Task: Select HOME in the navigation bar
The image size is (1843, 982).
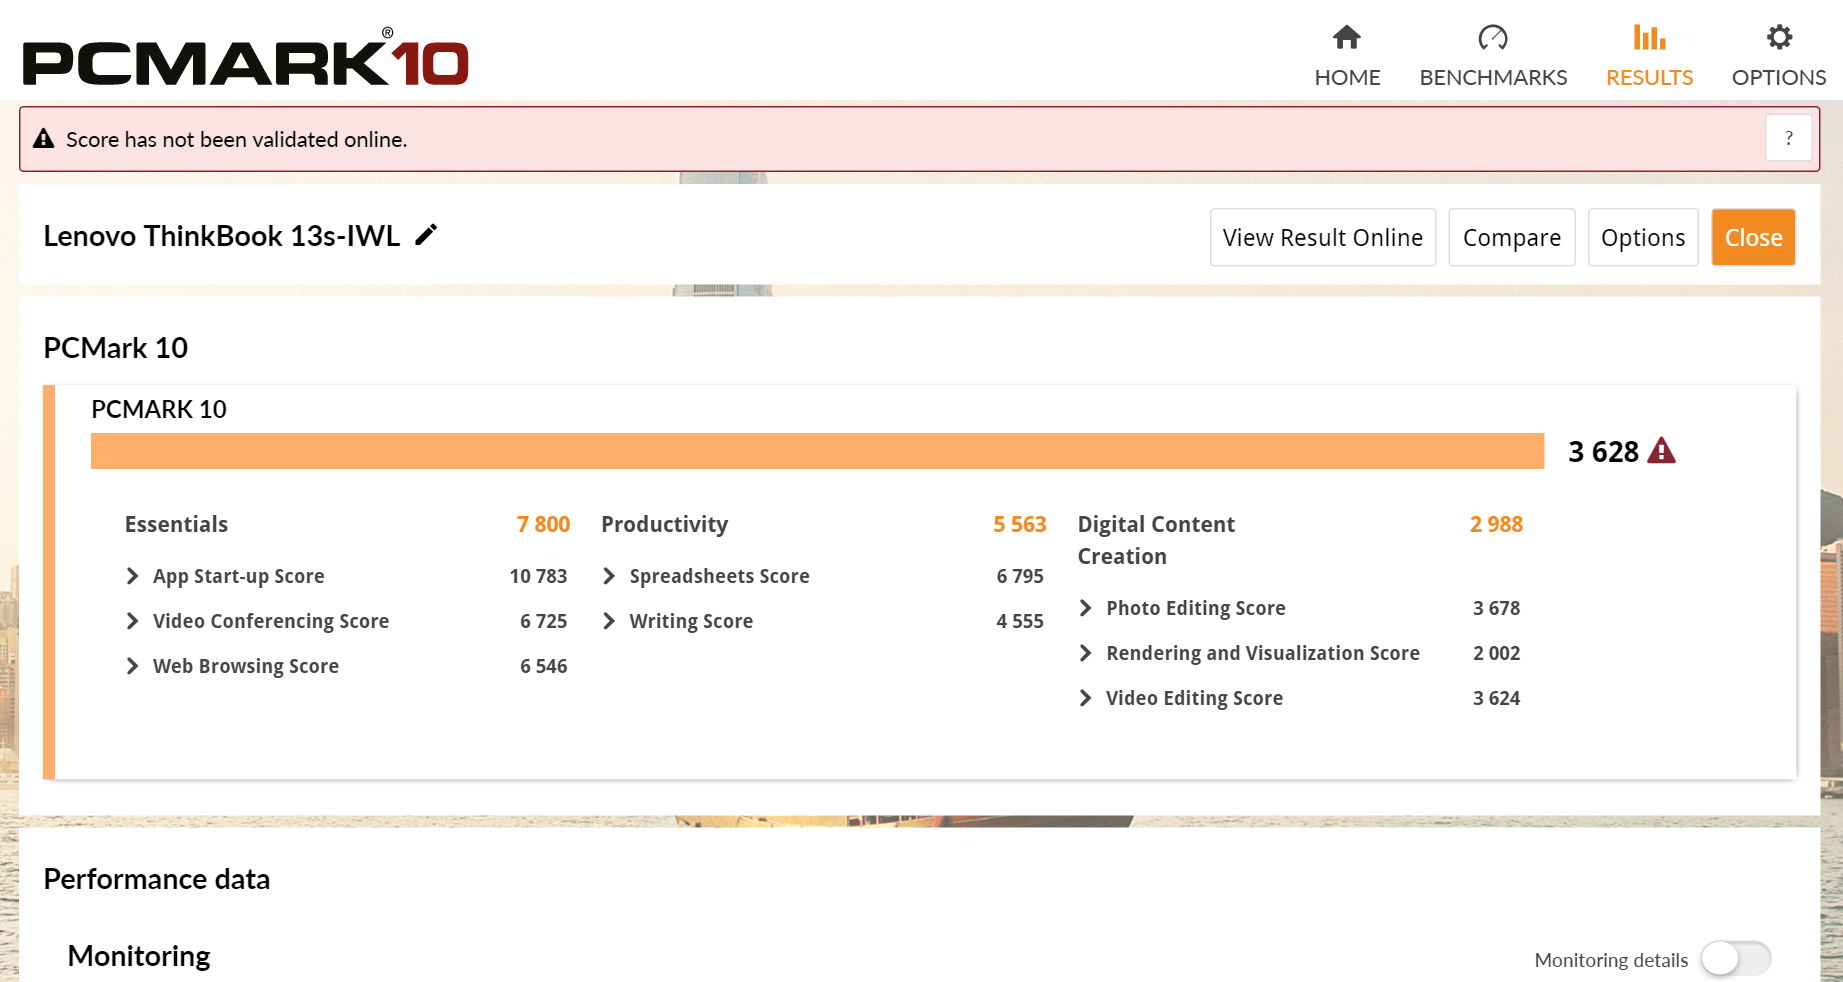Action: click(1347, 76)
